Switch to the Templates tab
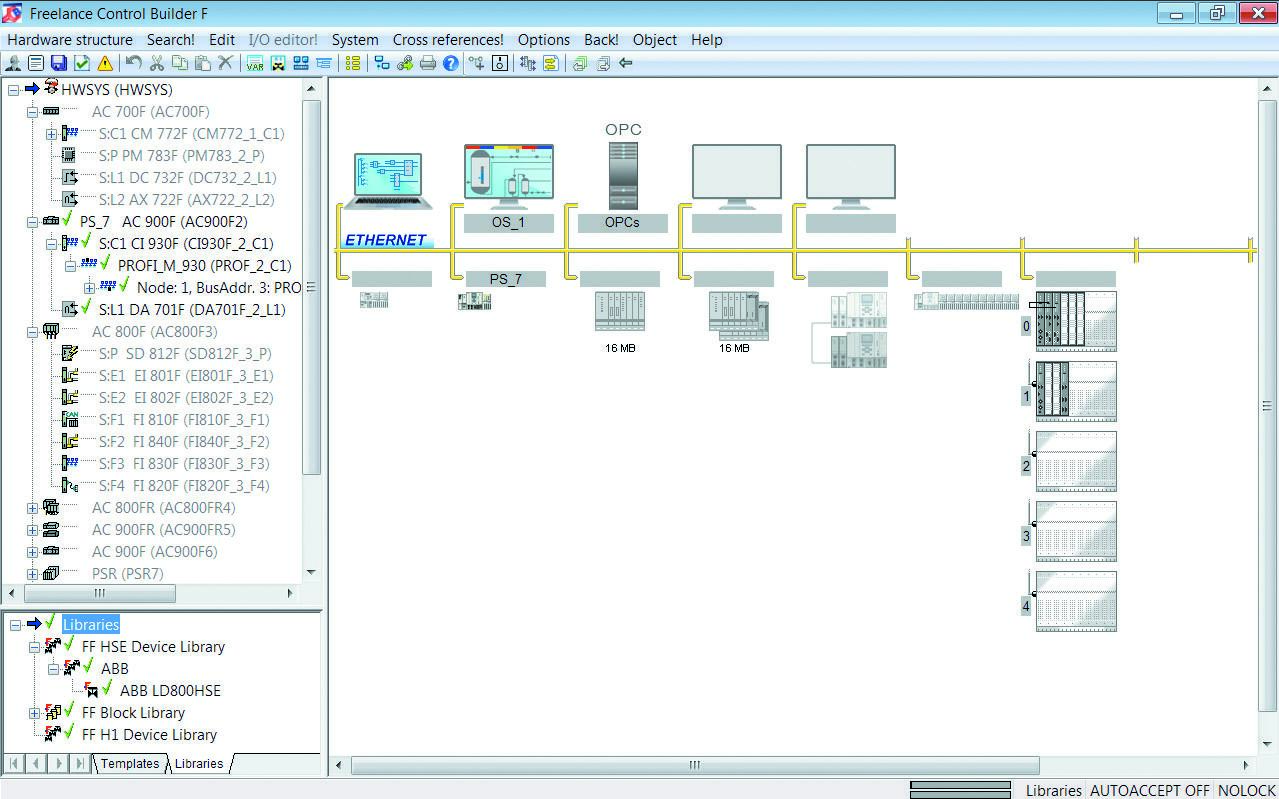The width and height of the screenshot is (1279, 799). click(129, 763)
